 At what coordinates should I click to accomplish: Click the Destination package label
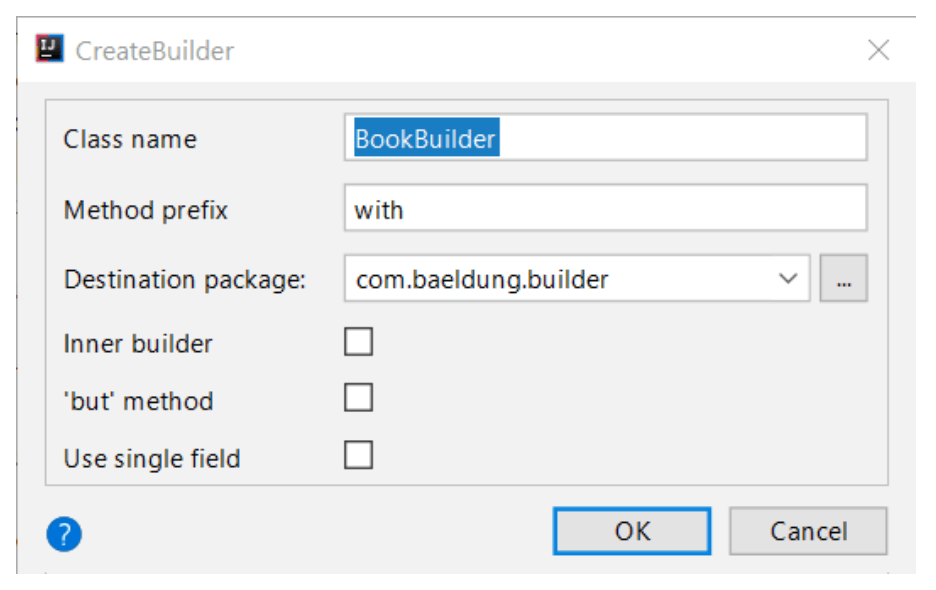click(x=184, y=279)
